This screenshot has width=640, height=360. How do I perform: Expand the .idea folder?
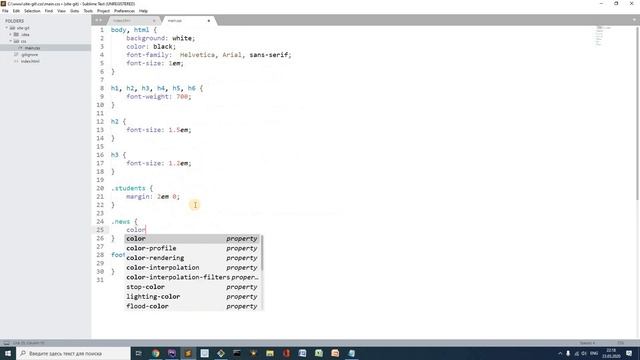(11, 34)
